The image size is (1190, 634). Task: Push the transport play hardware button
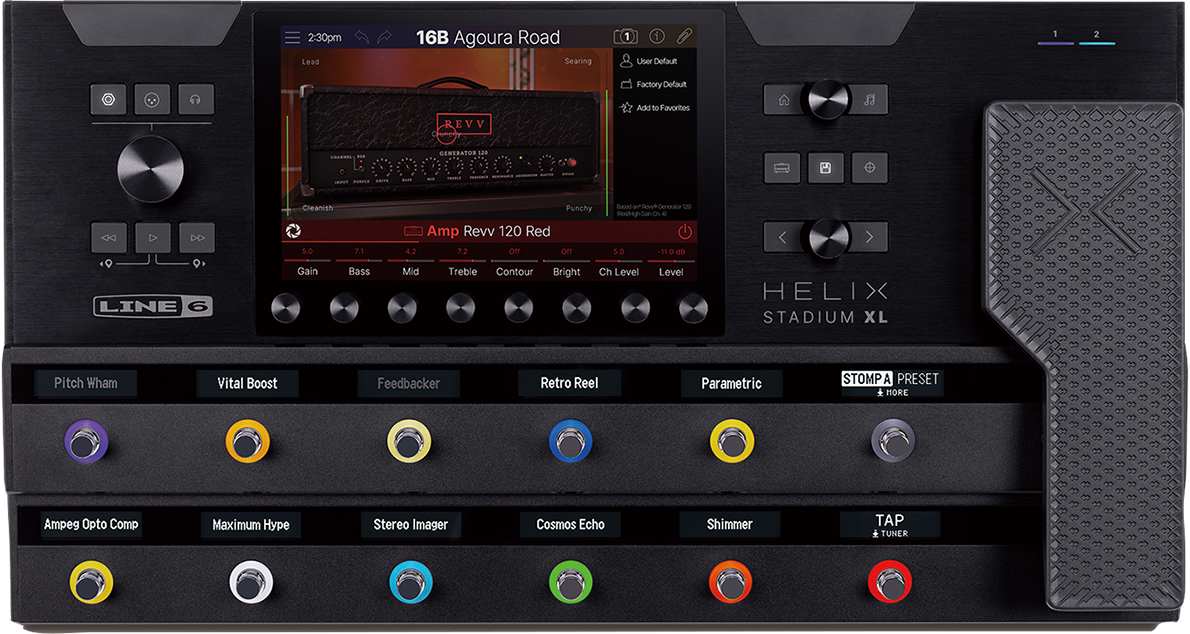click(x=153, y=238)
